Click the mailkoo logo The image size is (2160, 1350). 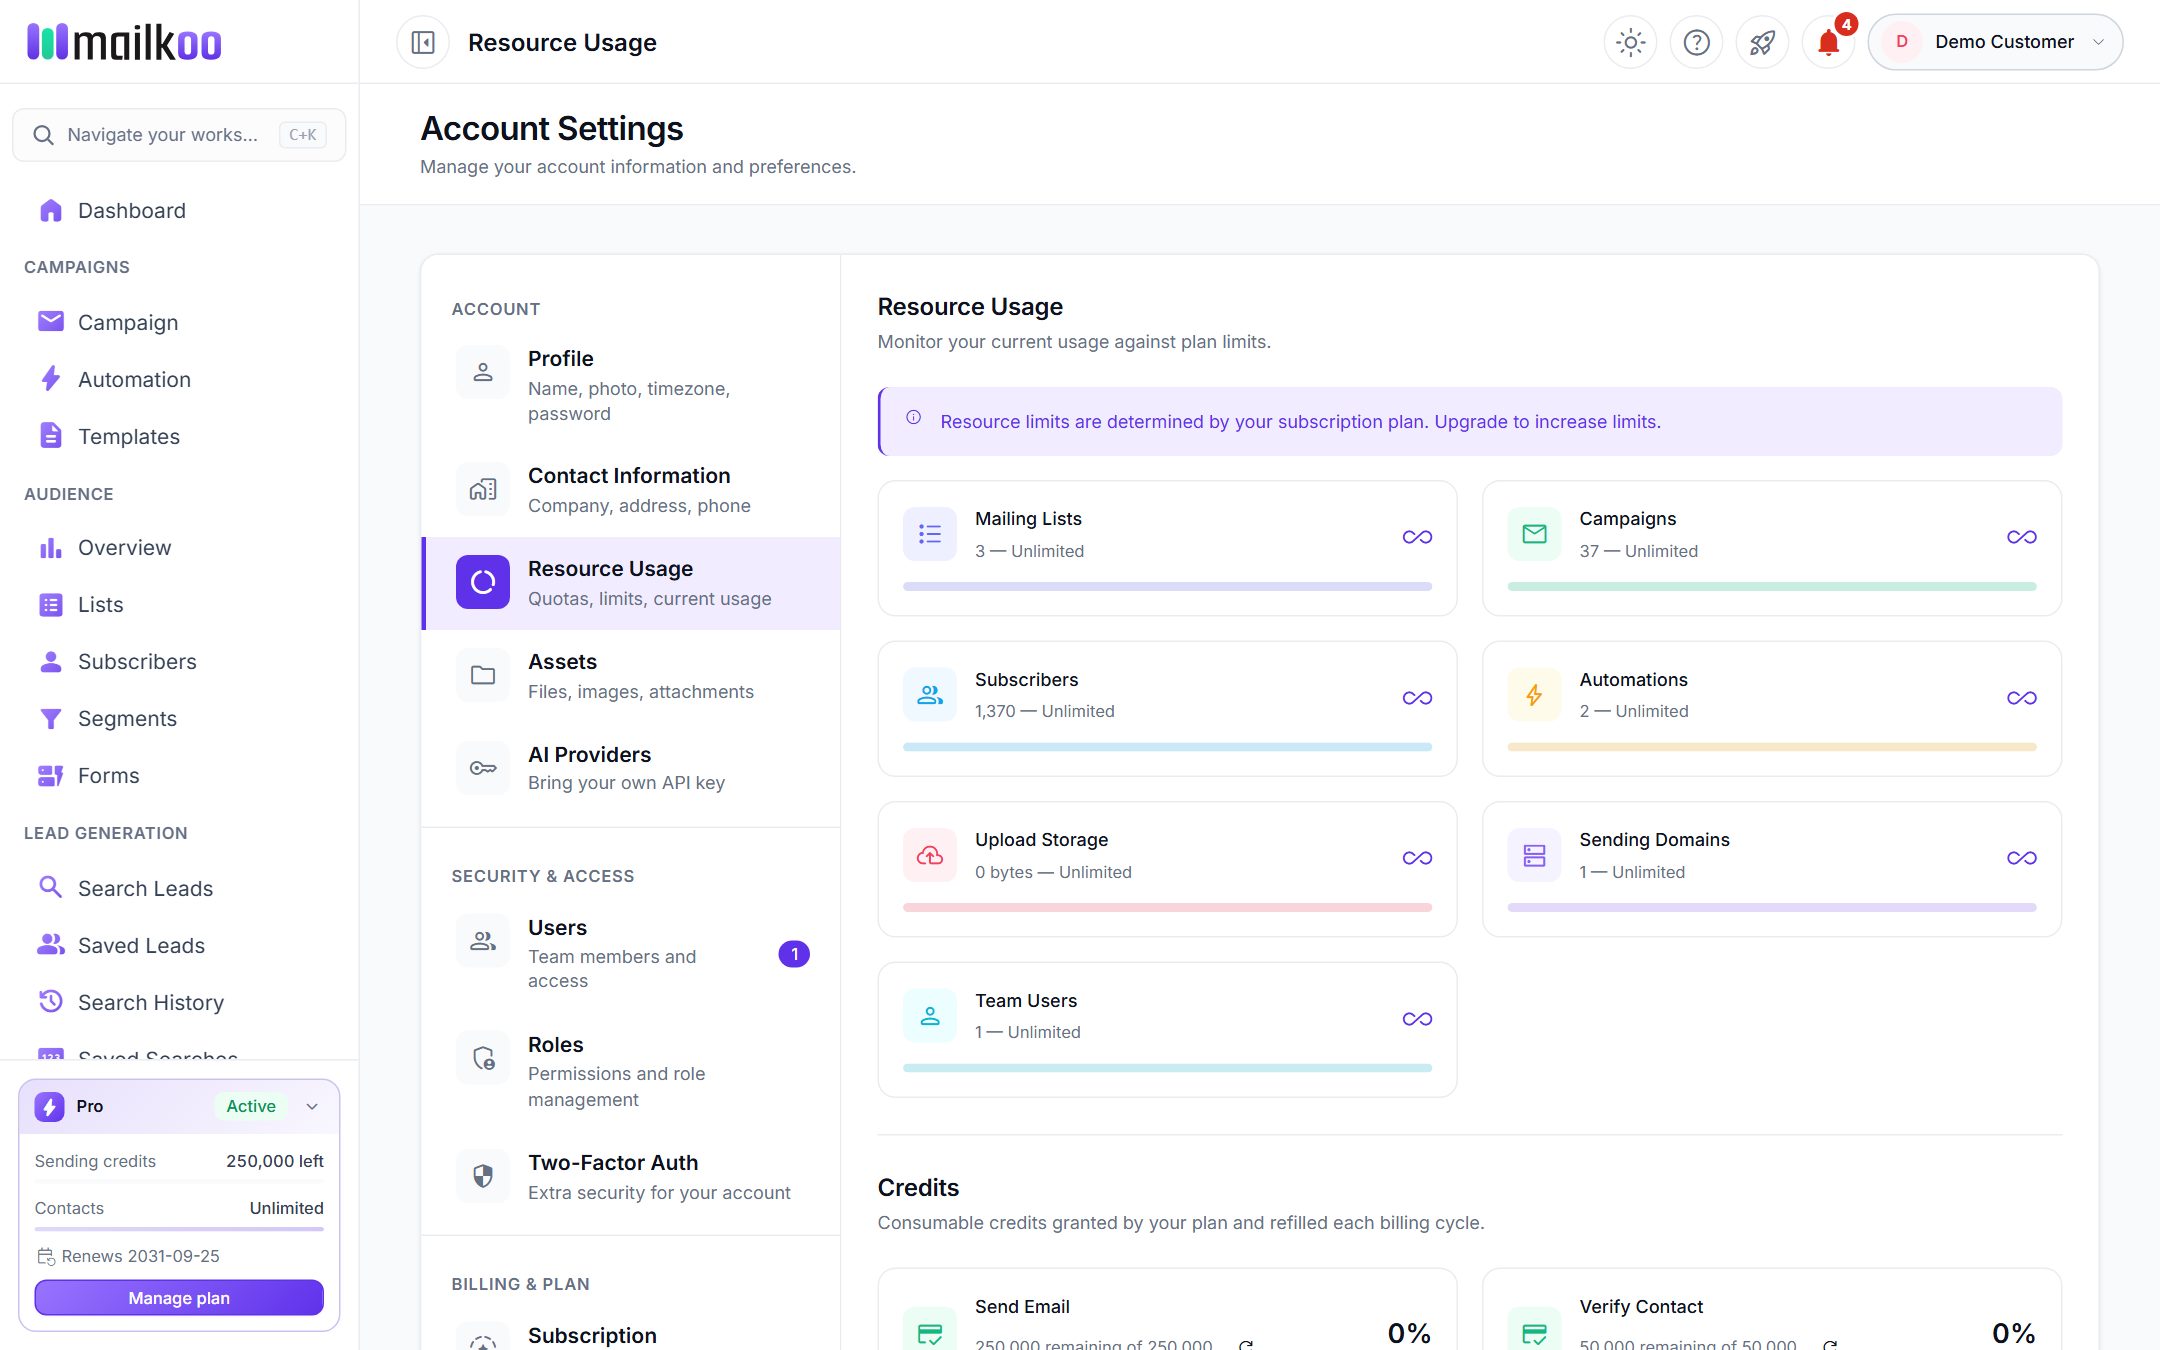coord(124,42)
